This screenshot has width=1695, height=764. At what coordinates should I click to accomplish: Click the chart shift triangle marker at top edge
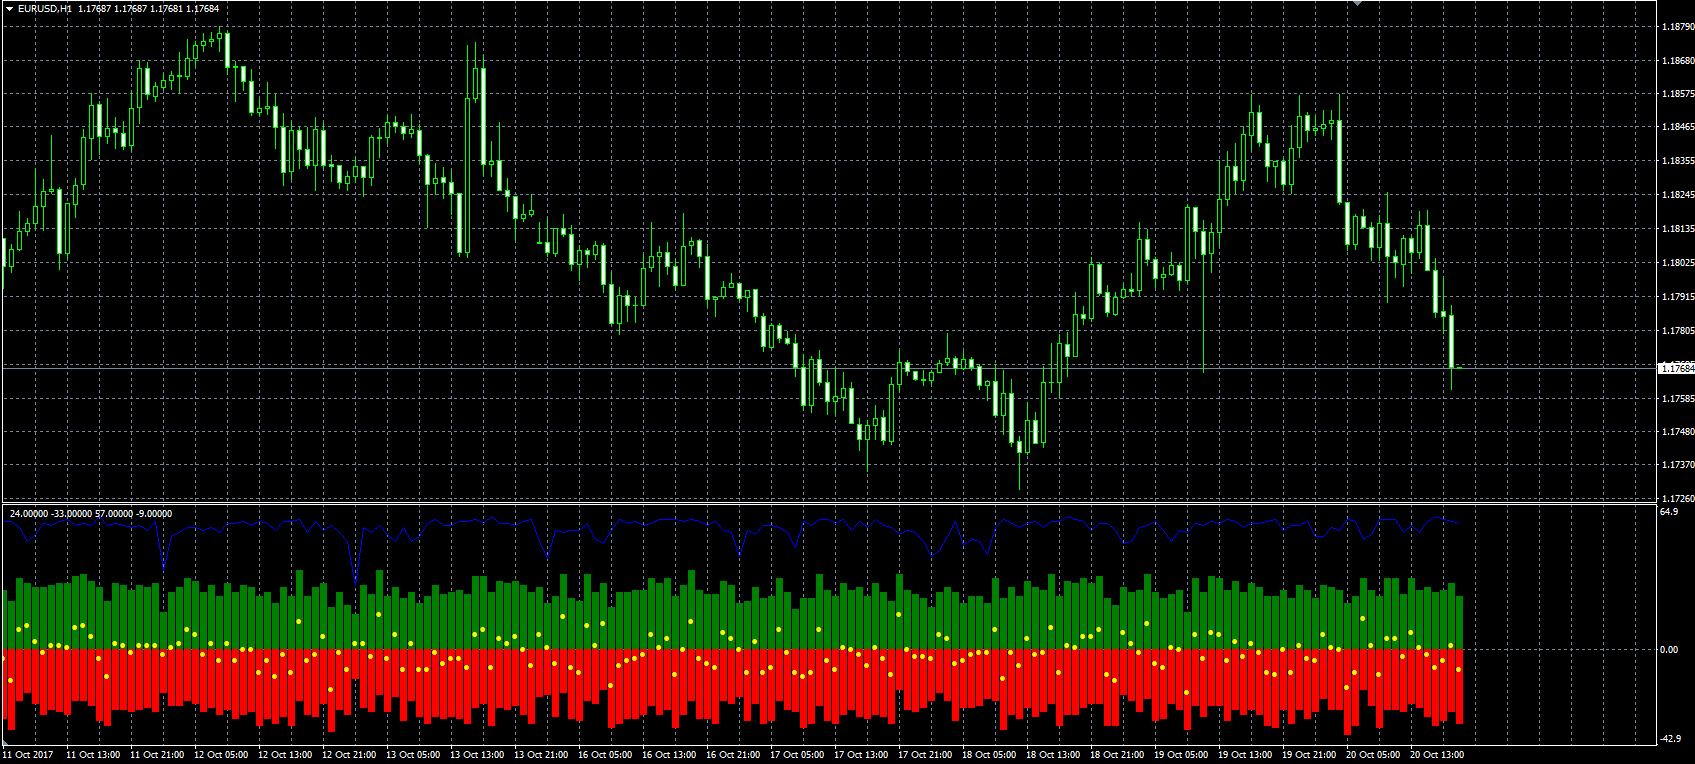click(x=1357, y=3)
